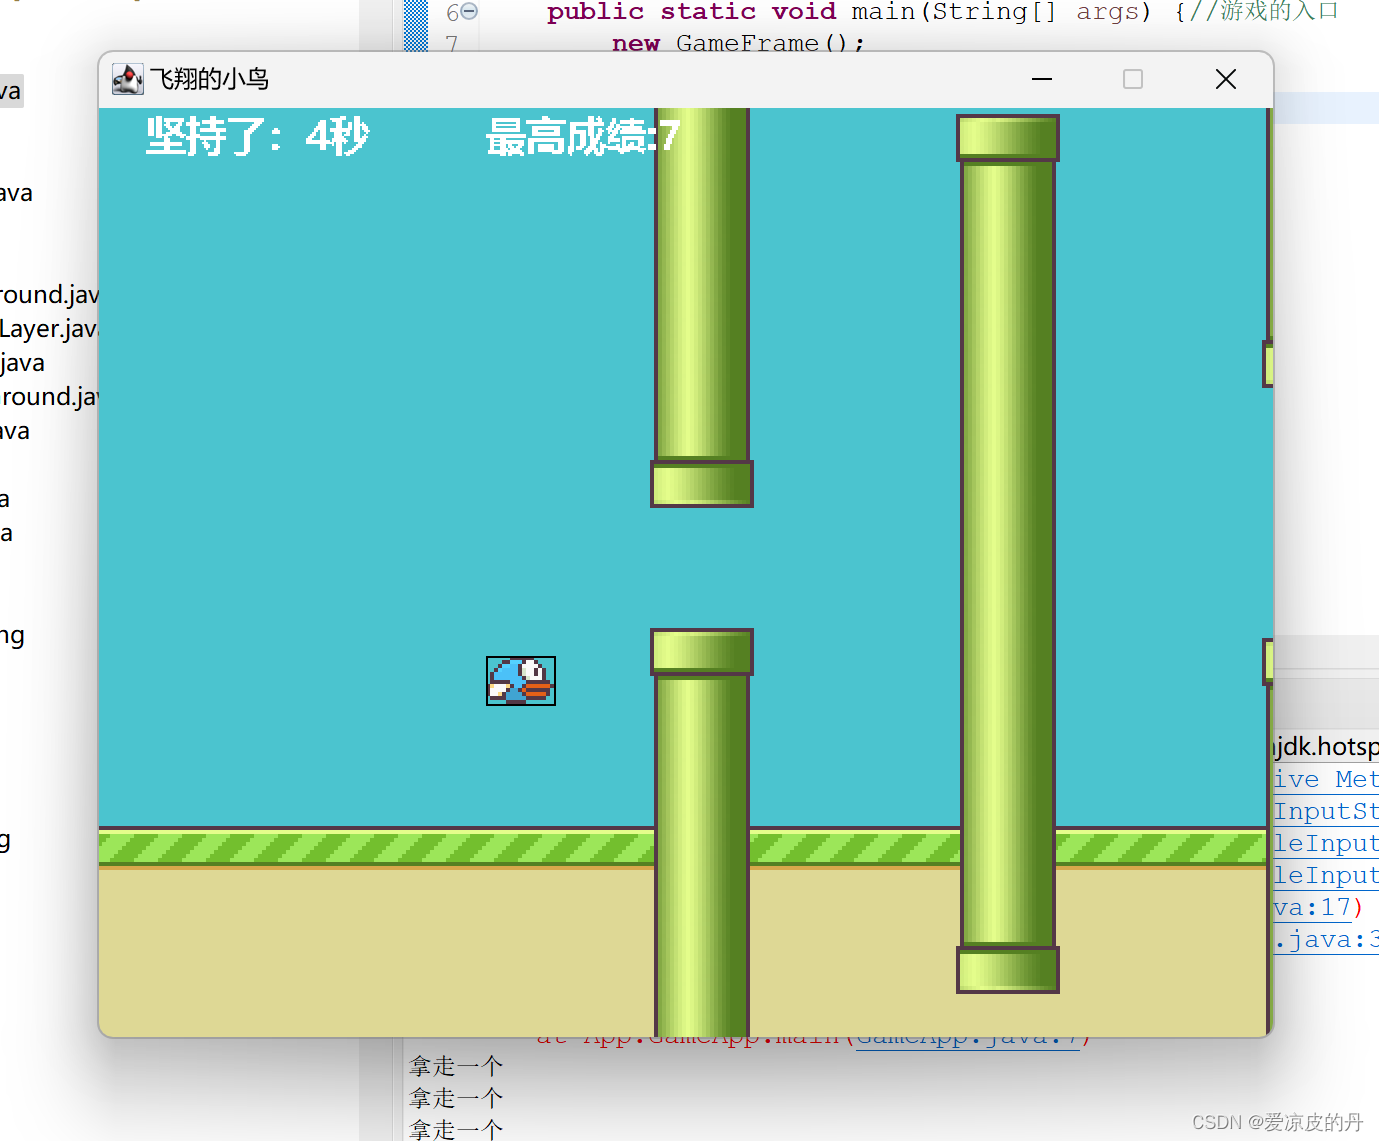The width and height of the screenshot is (1379, 1141).
Task: Click the Java app icon in title bar
Action: point(127,79)
